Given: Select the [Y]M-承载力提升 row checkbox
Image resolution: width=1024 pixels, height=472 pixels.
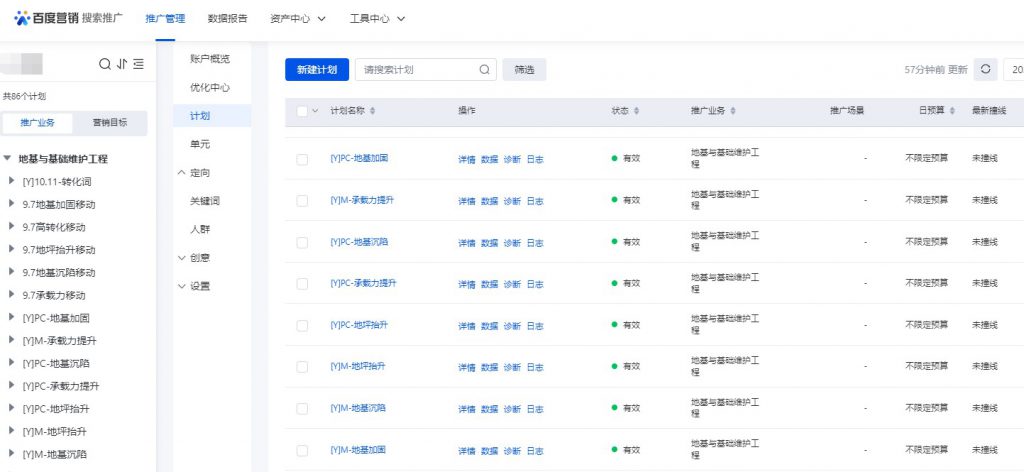Looking at the screenshot, I should point(302,201).
